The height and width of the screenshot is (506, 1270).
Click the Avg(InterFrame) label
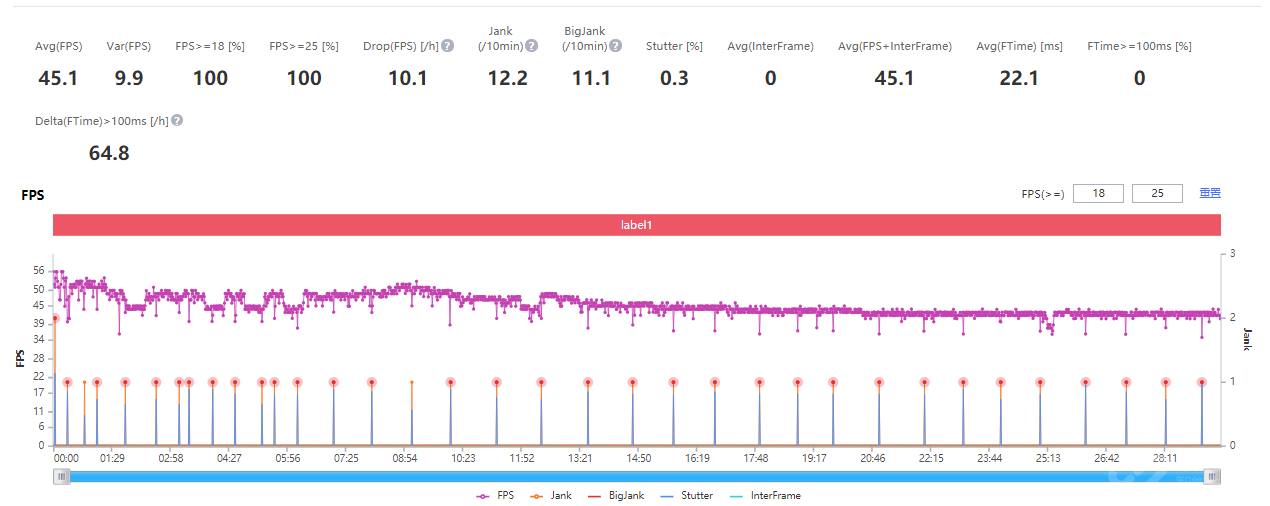pyautogui.click(x=770, y=46)
